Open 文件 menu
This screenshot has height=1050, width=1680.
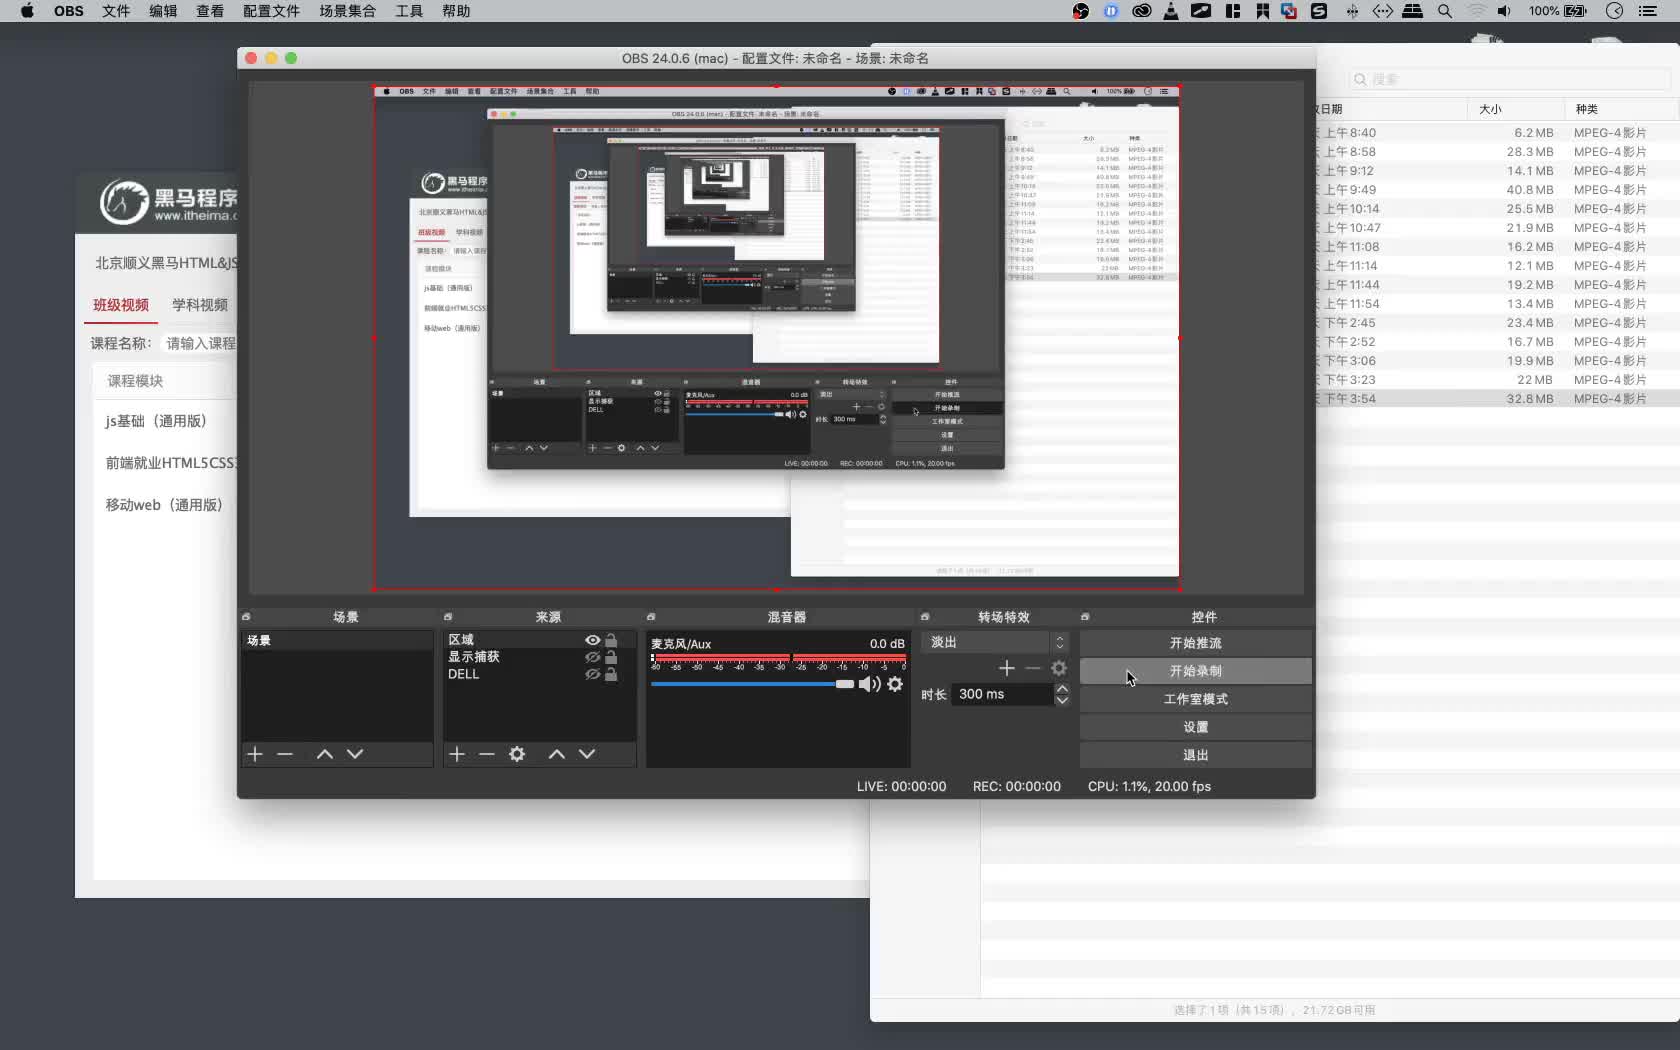[x=116, y=11]
